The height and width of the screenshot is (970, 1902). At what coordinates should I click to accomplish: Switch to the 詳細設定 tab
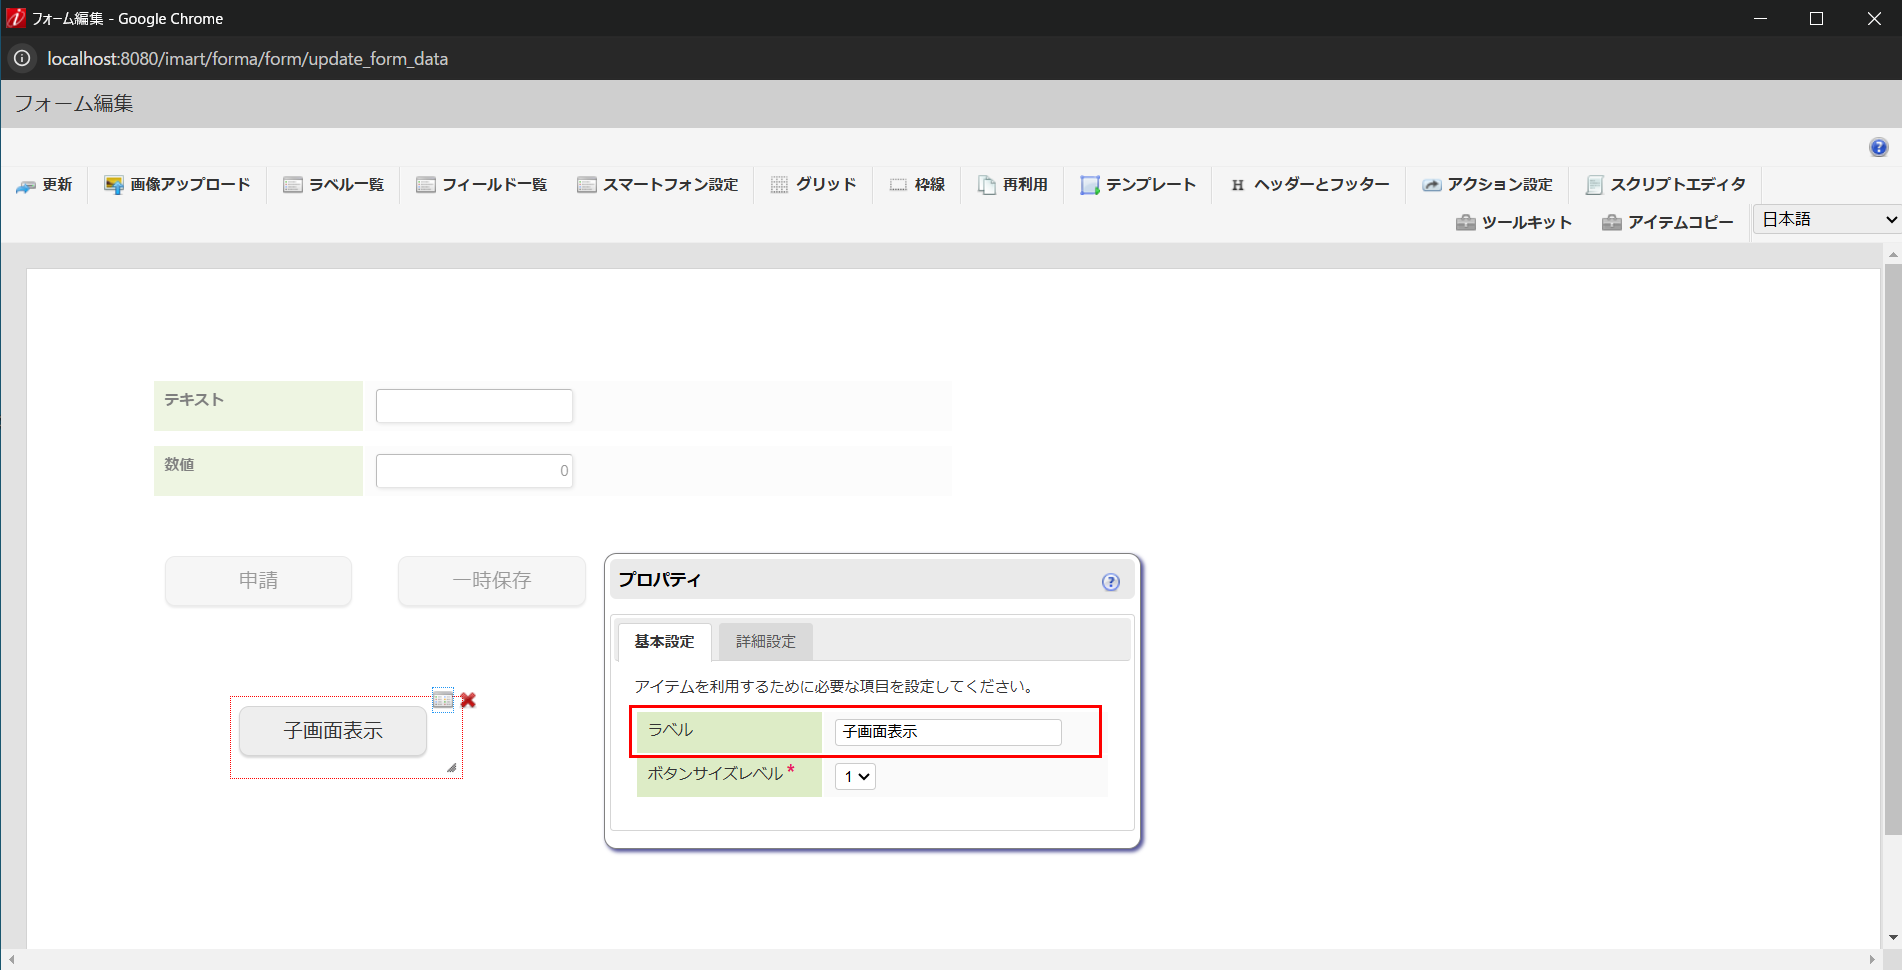click(x=765, y=641)
